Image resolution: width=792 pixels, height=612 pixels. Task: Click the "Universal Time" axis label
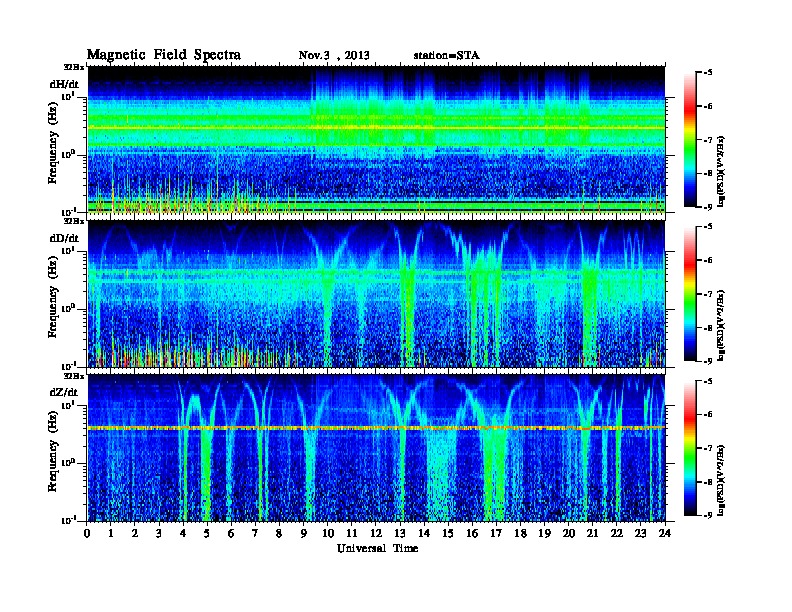pos(377,548)
